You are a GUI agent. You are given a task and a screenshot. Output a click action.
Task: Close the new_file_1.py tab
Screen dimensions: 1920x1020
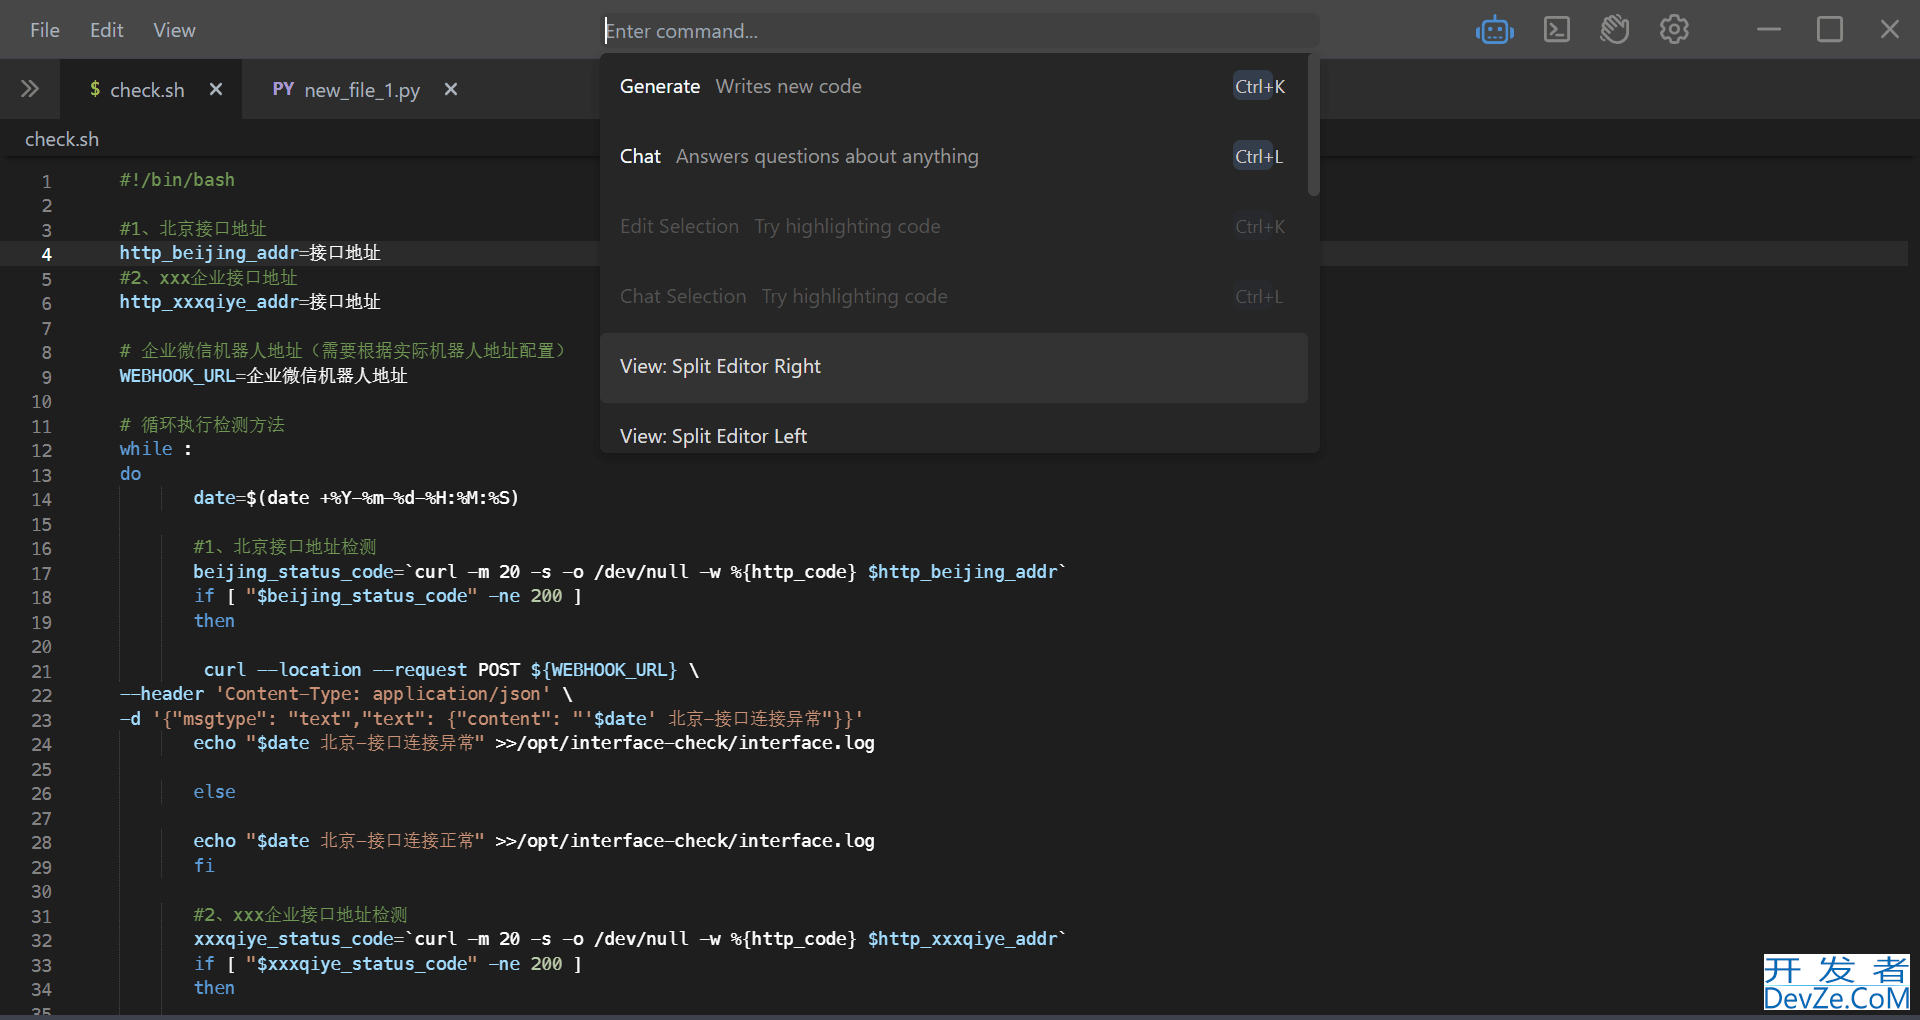[451, 89]
